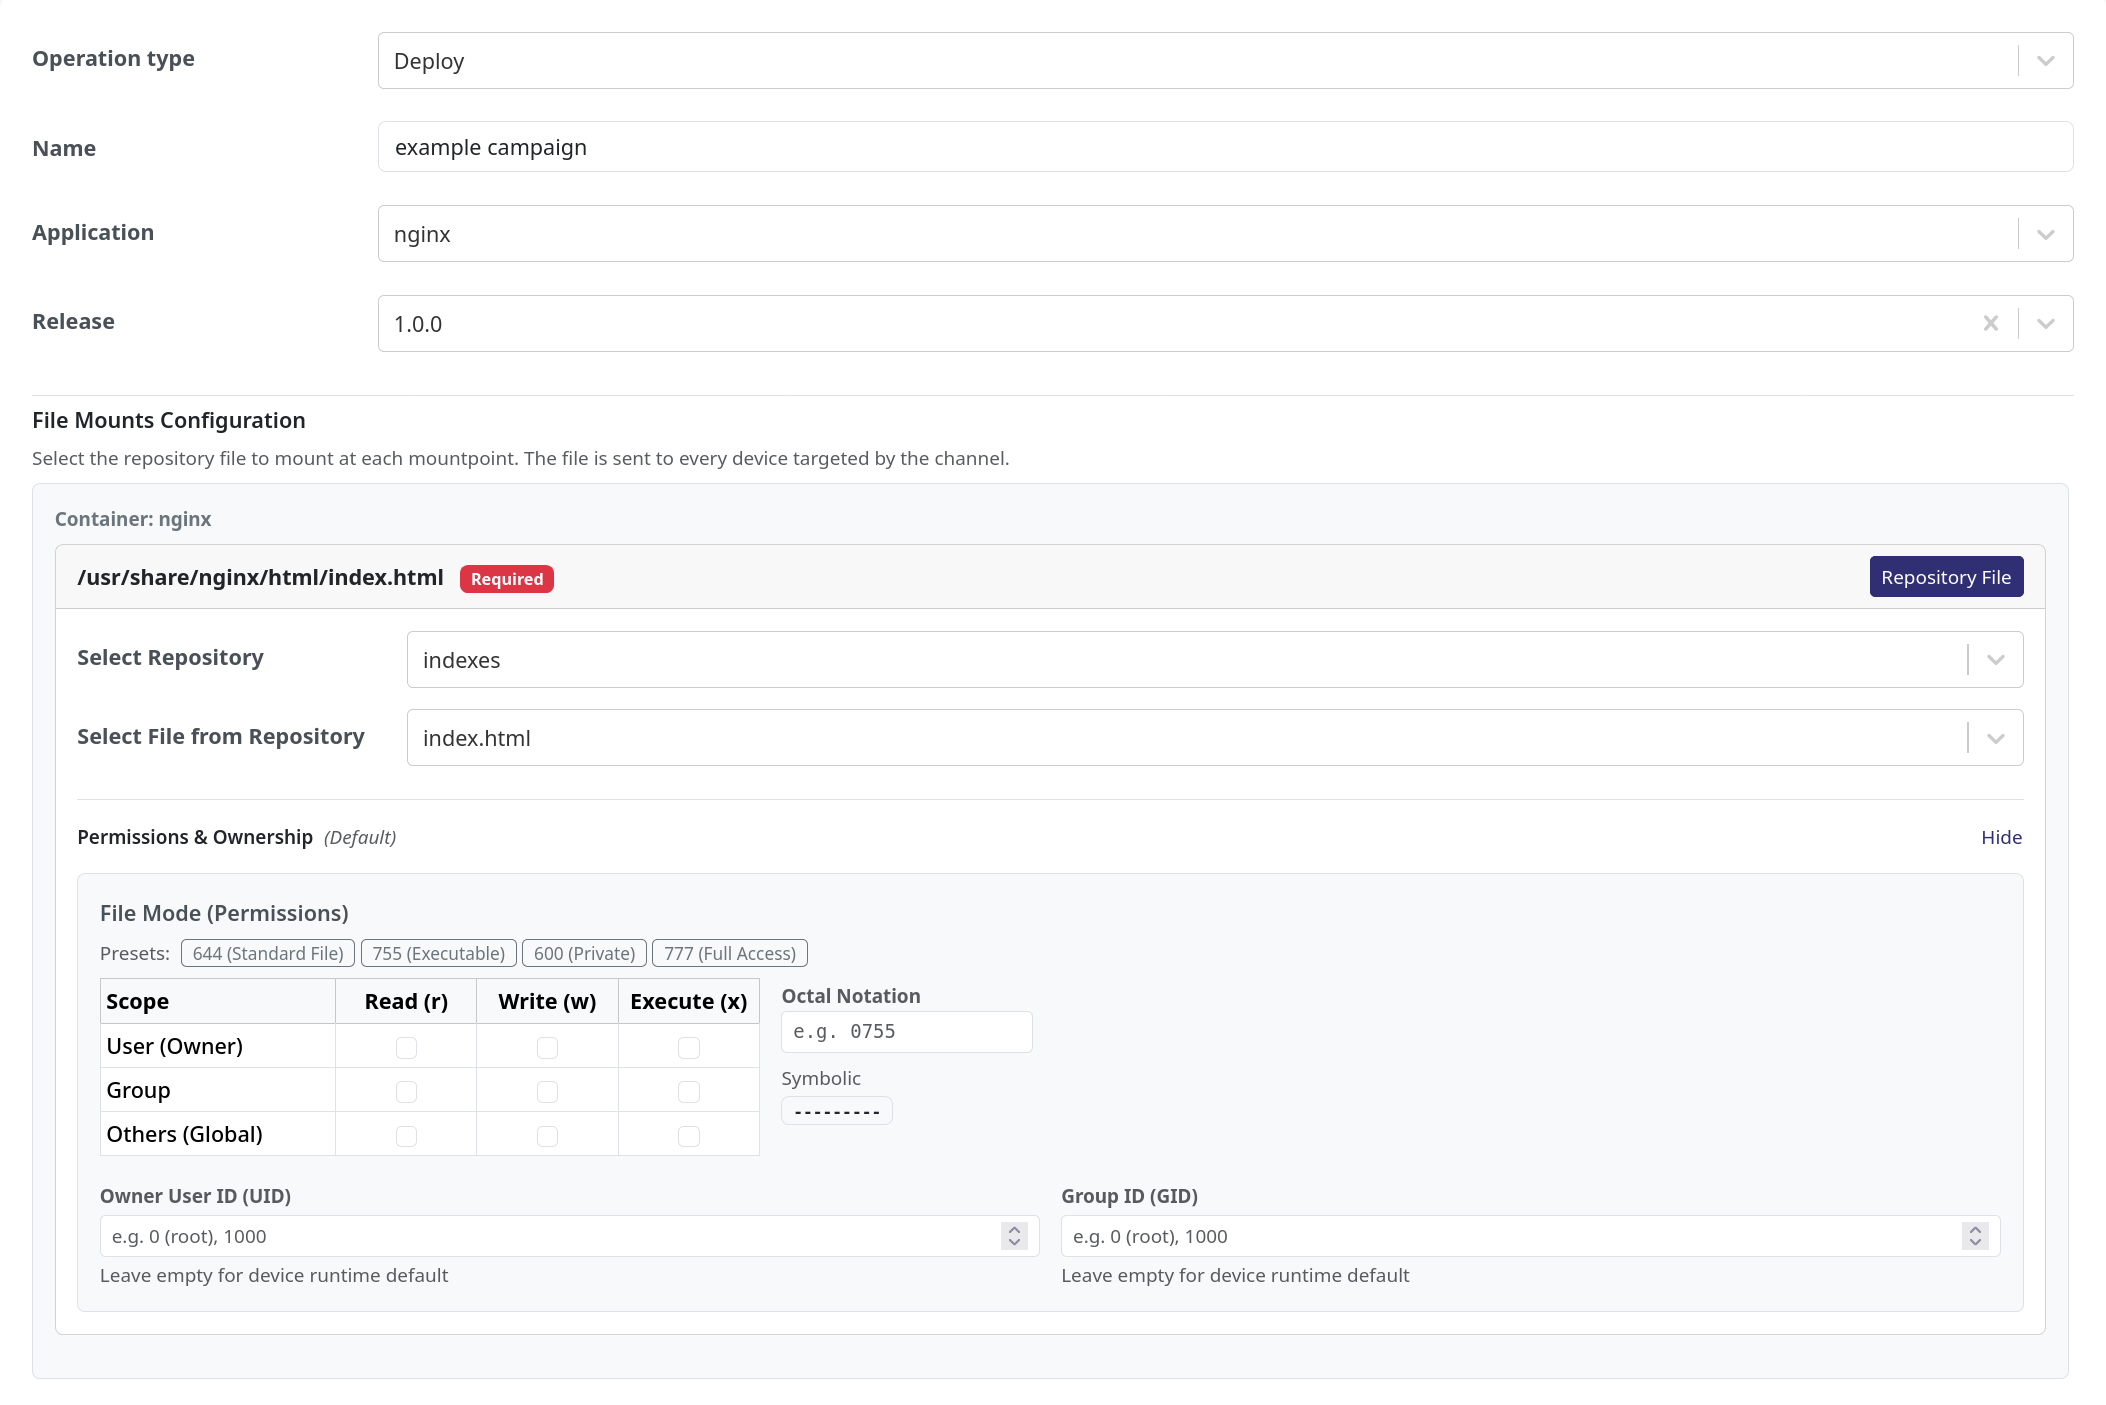
Task: Apply the 644 (Standard File) preset
Action: tap(268, 953)
